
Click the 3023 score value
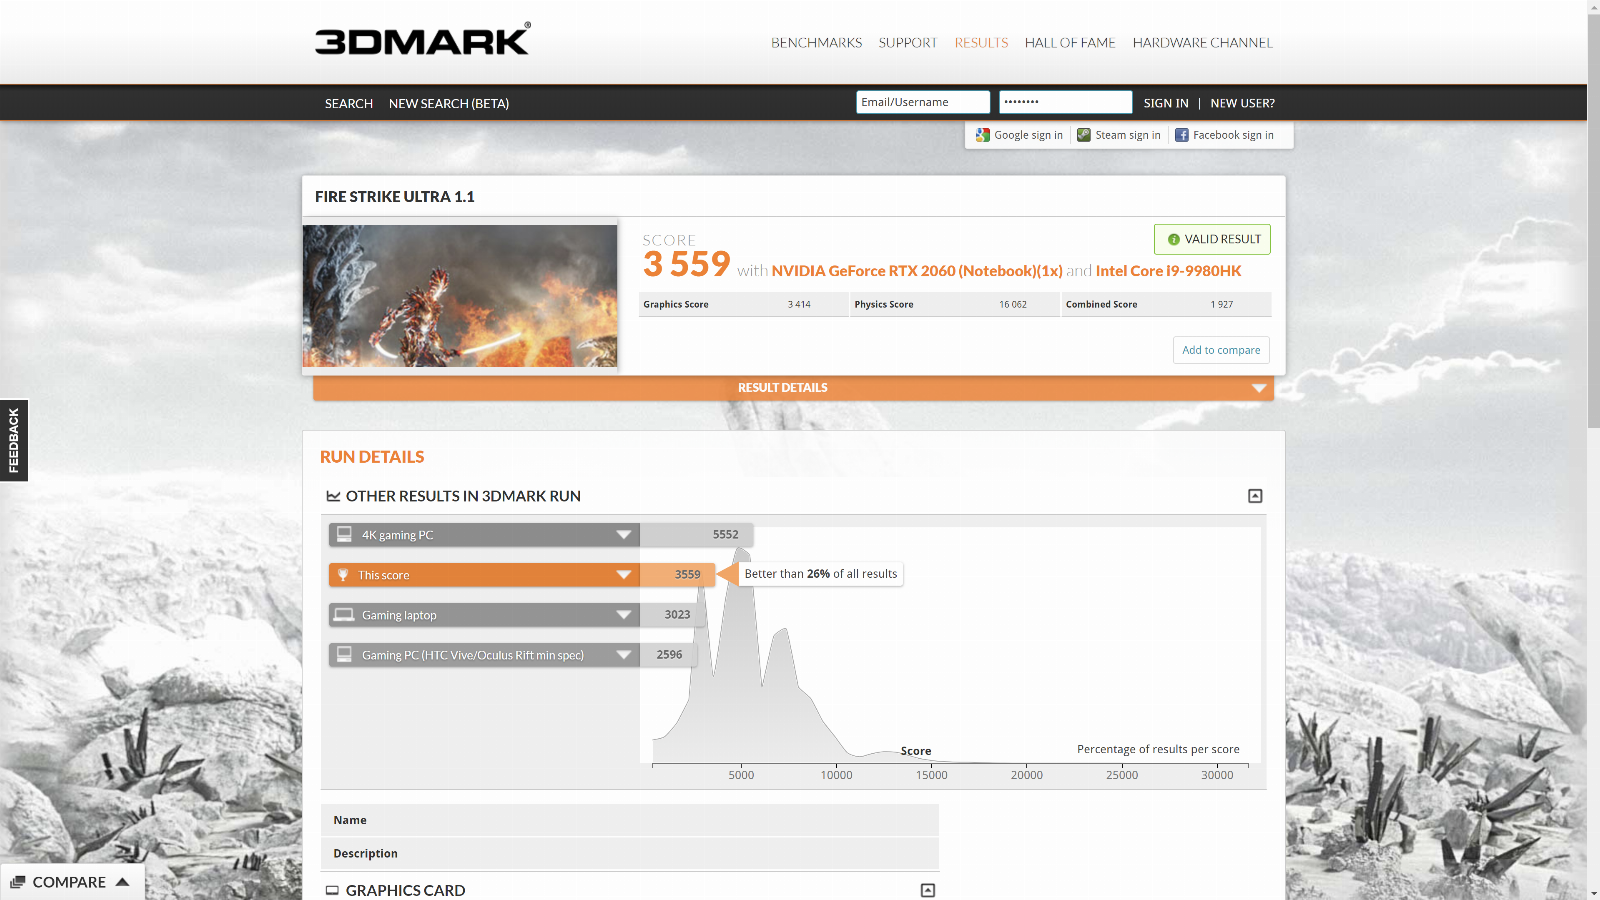(x=677, y=615)
